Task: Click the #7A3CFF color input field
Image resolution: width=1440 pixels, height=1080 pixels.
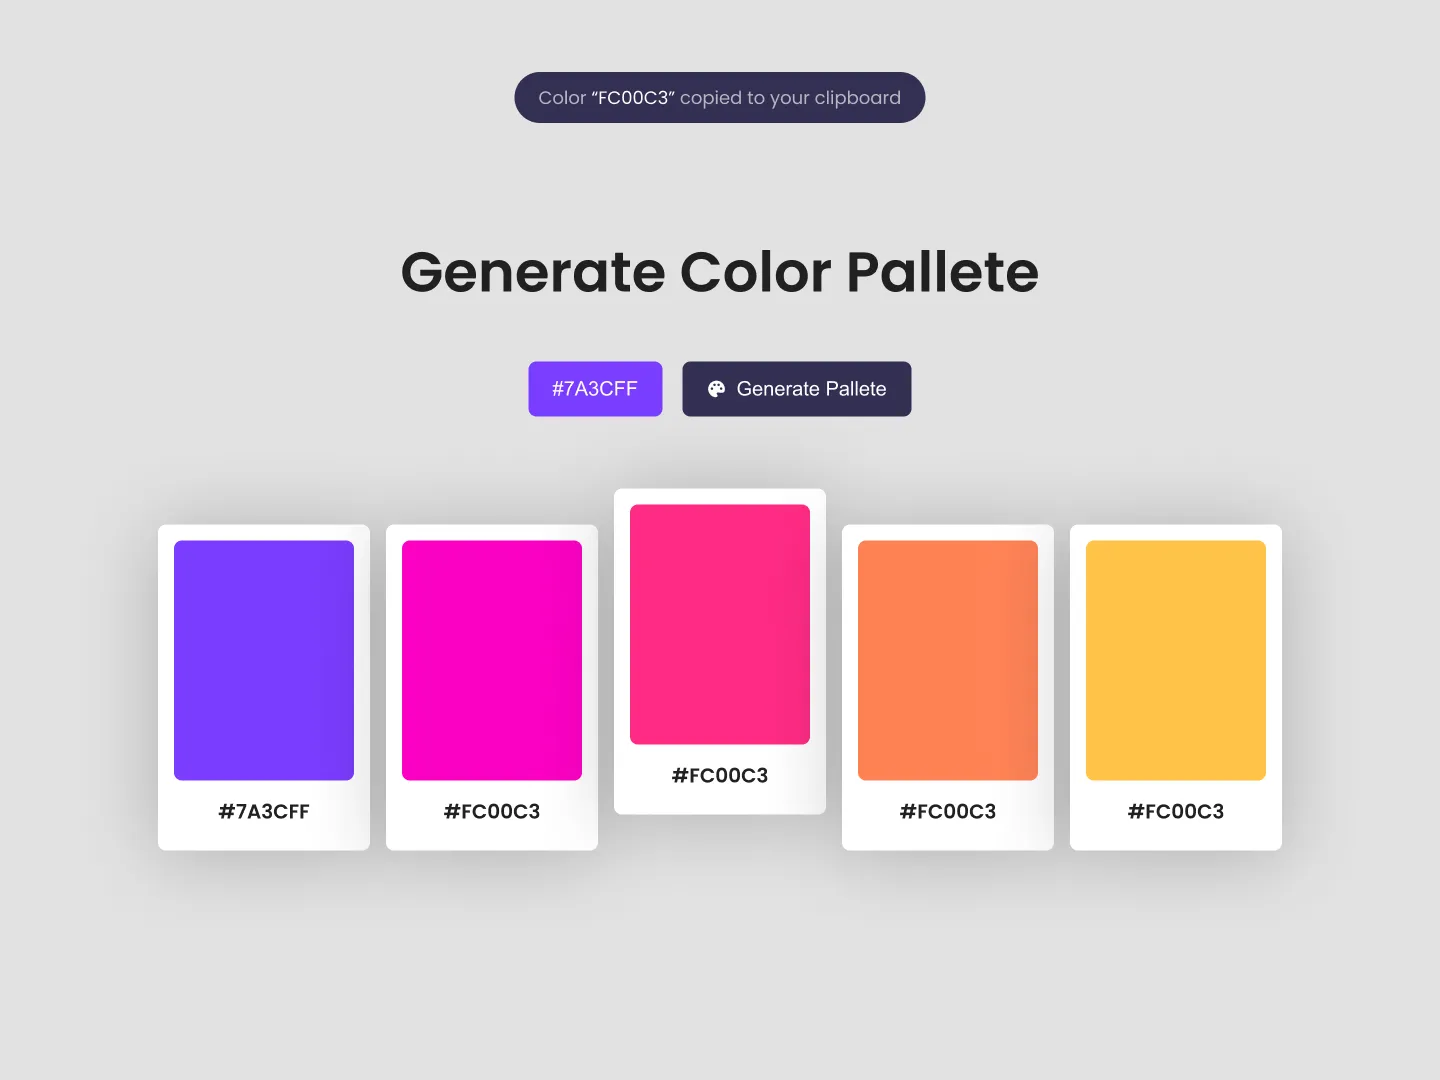Action: pos(595,388)
